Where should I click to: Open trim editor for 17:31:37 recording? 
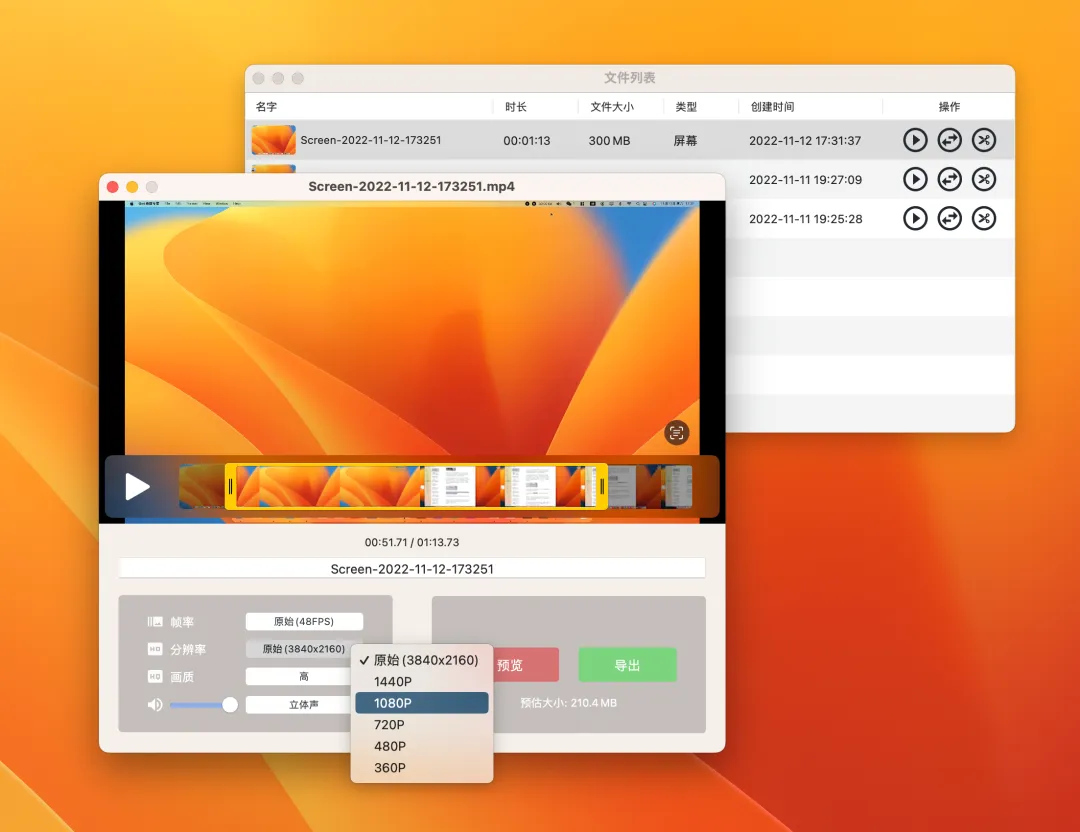(x=984, y=141)
